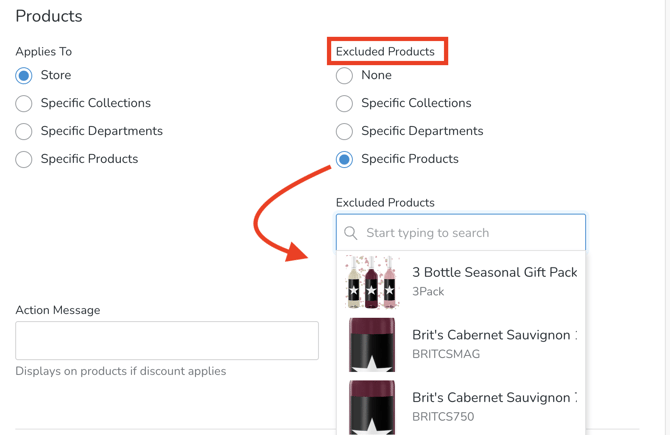Pick 3 Bottle Seasonal Gift Pack from results
This screenshot has height=435, width=670.
pyautogui.click(x=494, y=273)
